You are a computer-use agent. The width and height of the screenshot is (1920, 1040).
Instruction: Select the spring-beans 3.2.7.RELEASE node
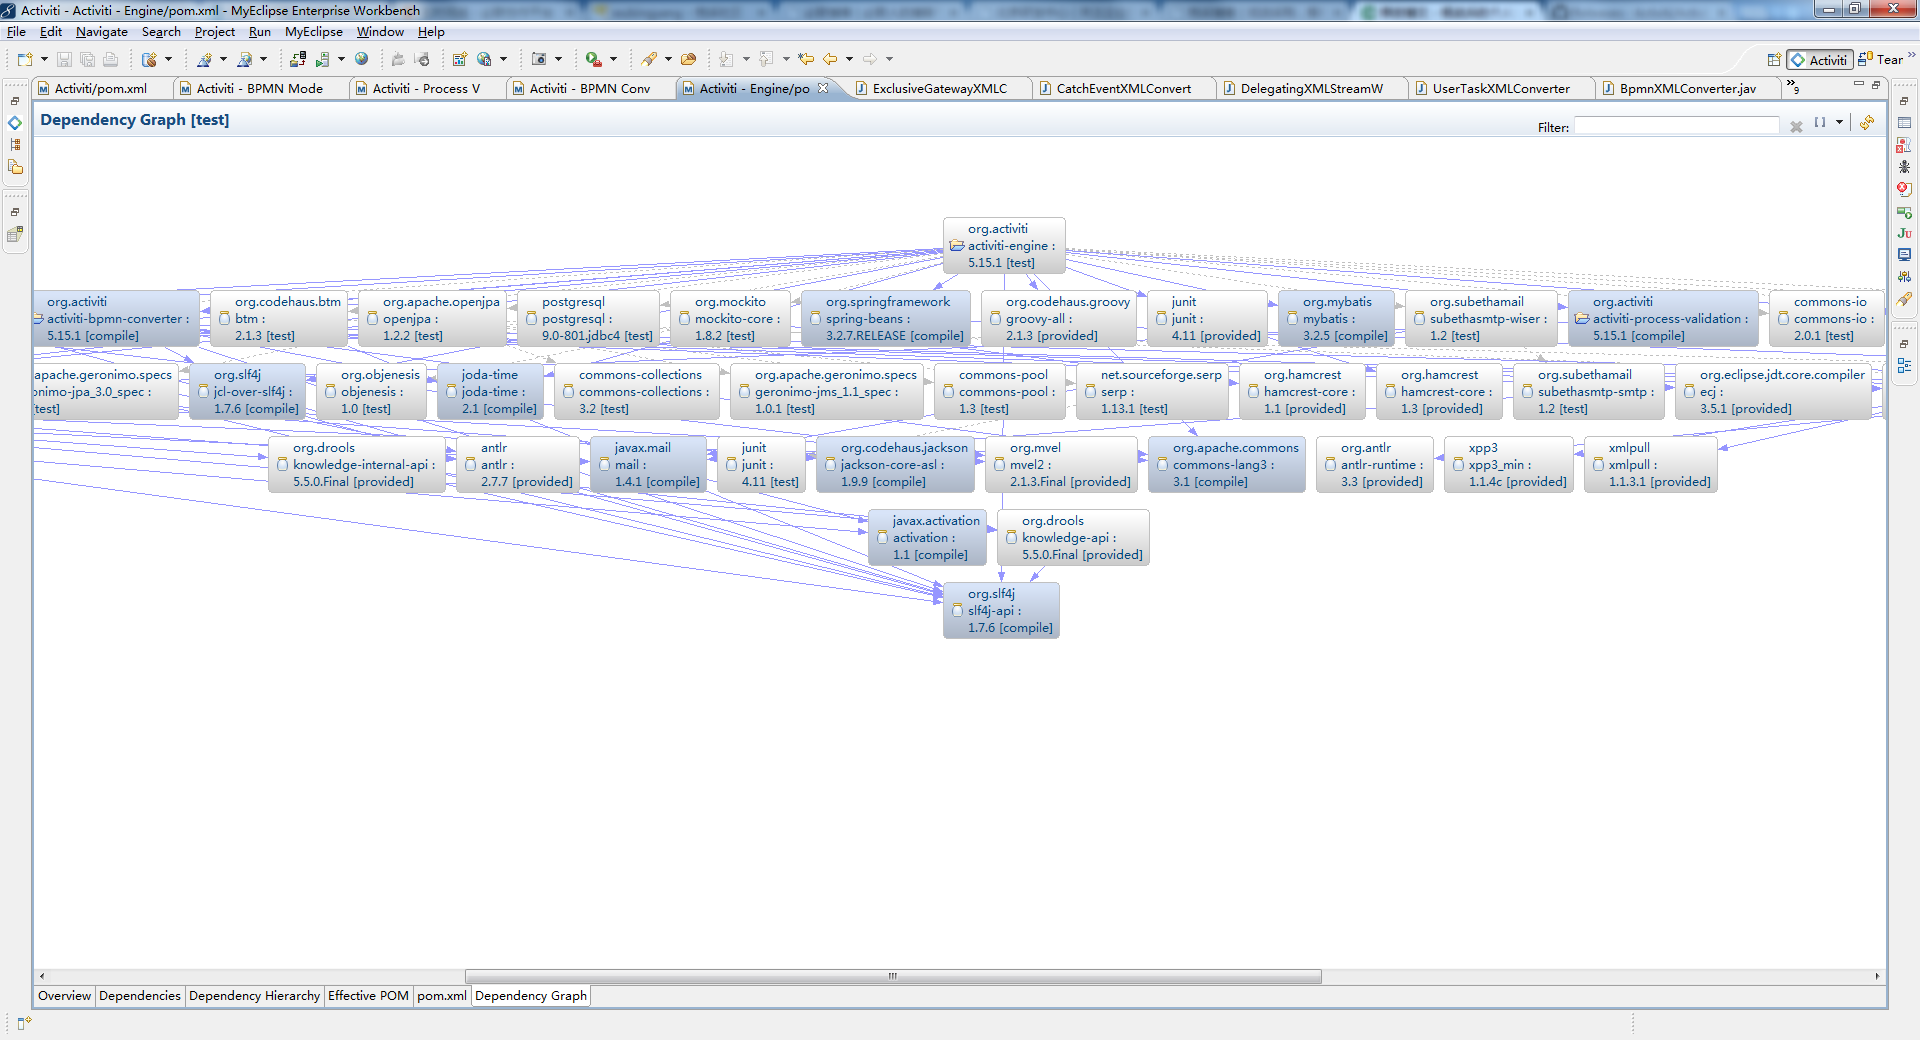886,319
